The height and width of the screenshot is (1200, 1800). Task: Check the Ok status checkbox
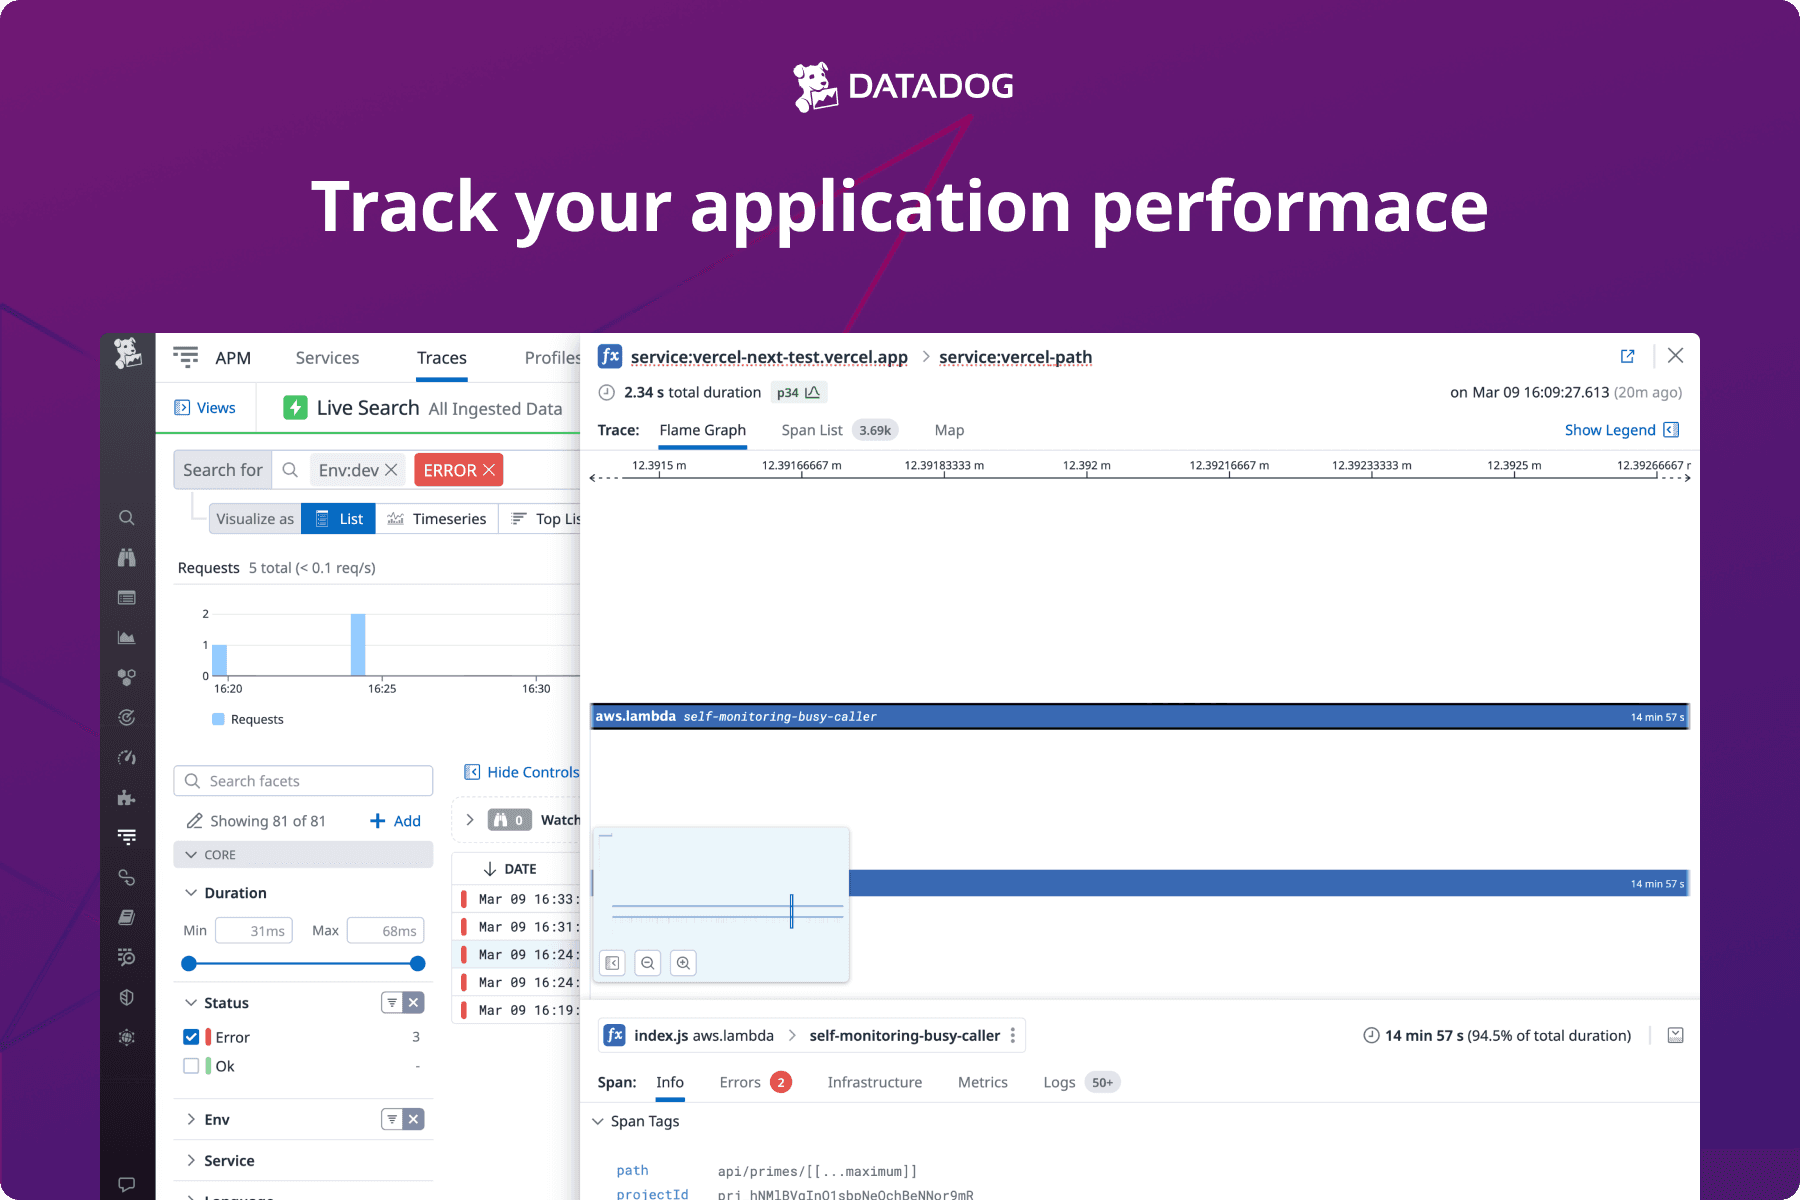pos(191,1066)
